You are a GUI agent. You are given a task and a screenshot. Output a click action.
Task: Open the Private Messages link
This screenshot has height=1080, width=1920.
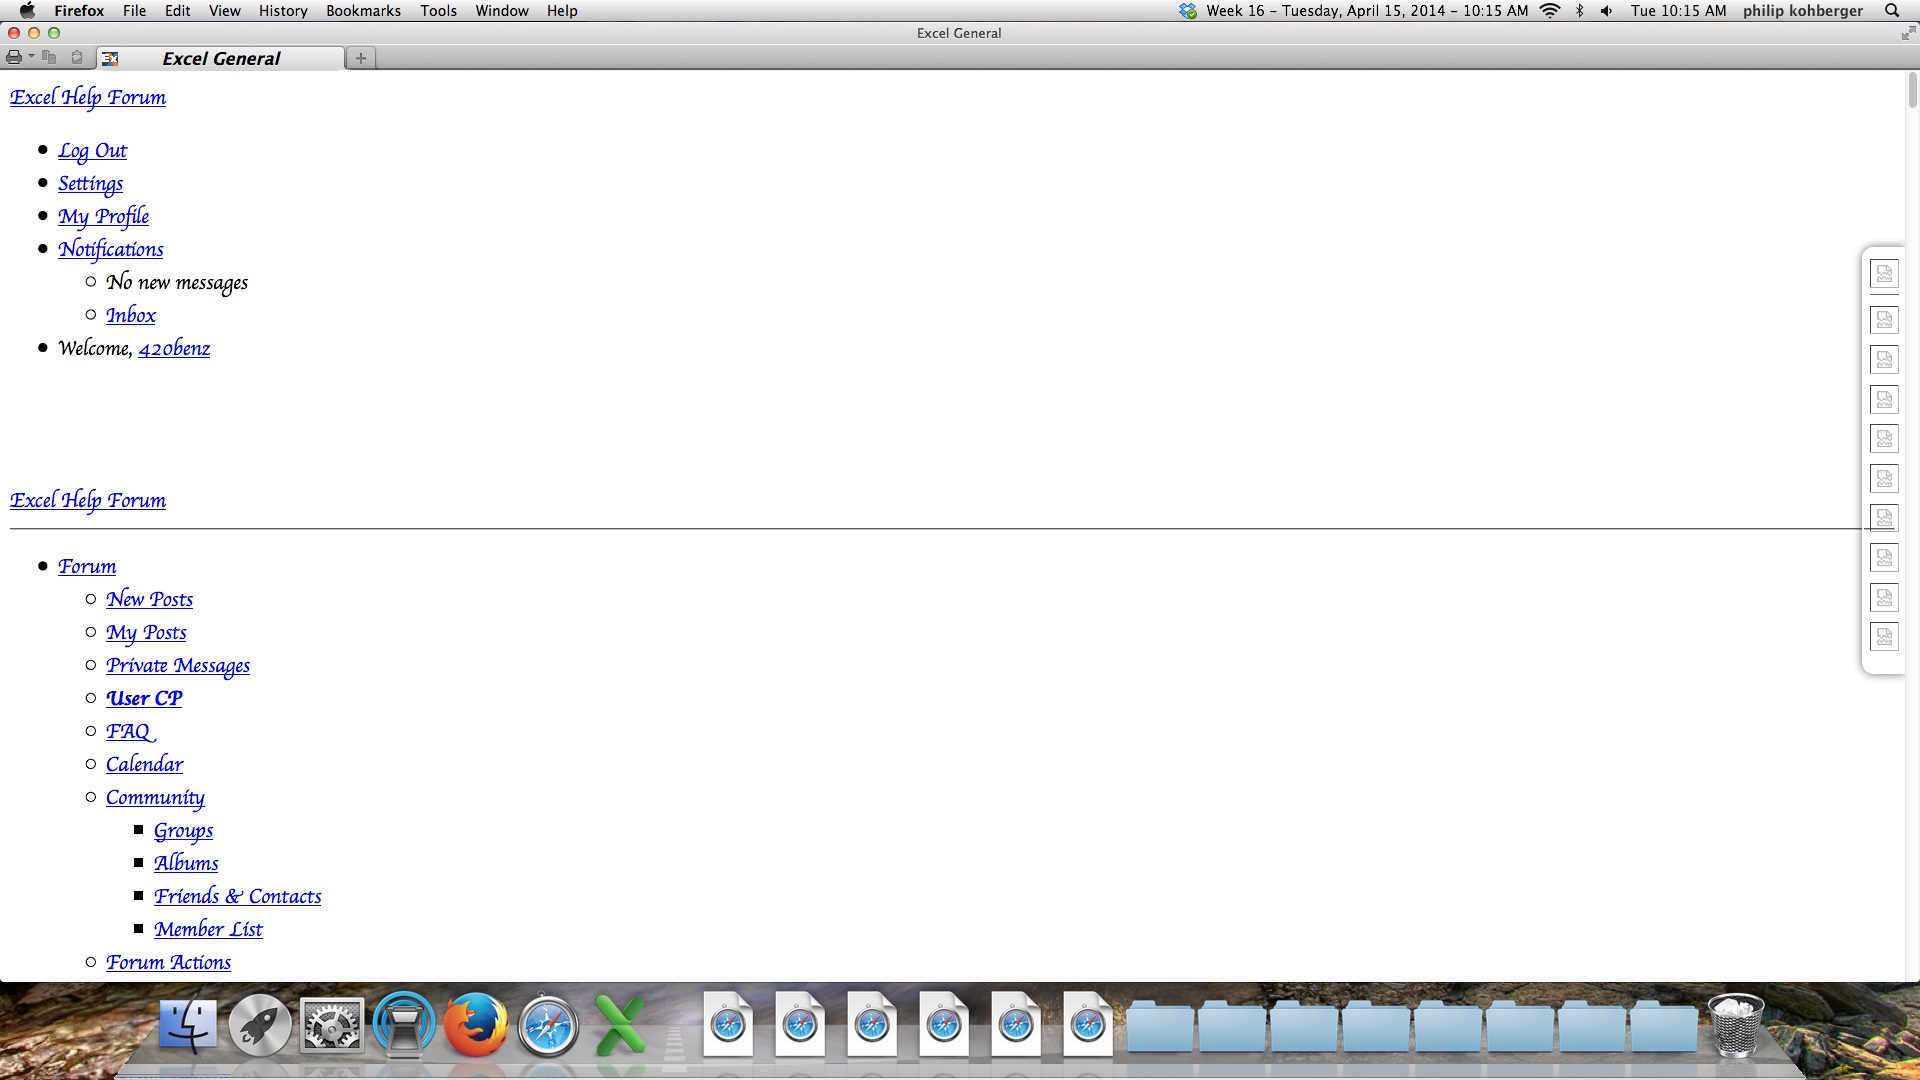coord(178,665)
